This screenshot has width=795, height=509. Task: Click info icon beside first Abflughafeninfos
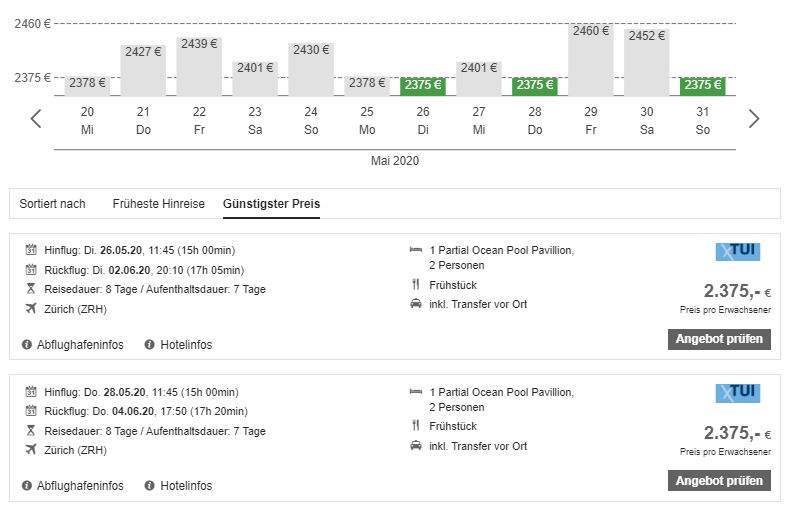click(x=27, y=345)
